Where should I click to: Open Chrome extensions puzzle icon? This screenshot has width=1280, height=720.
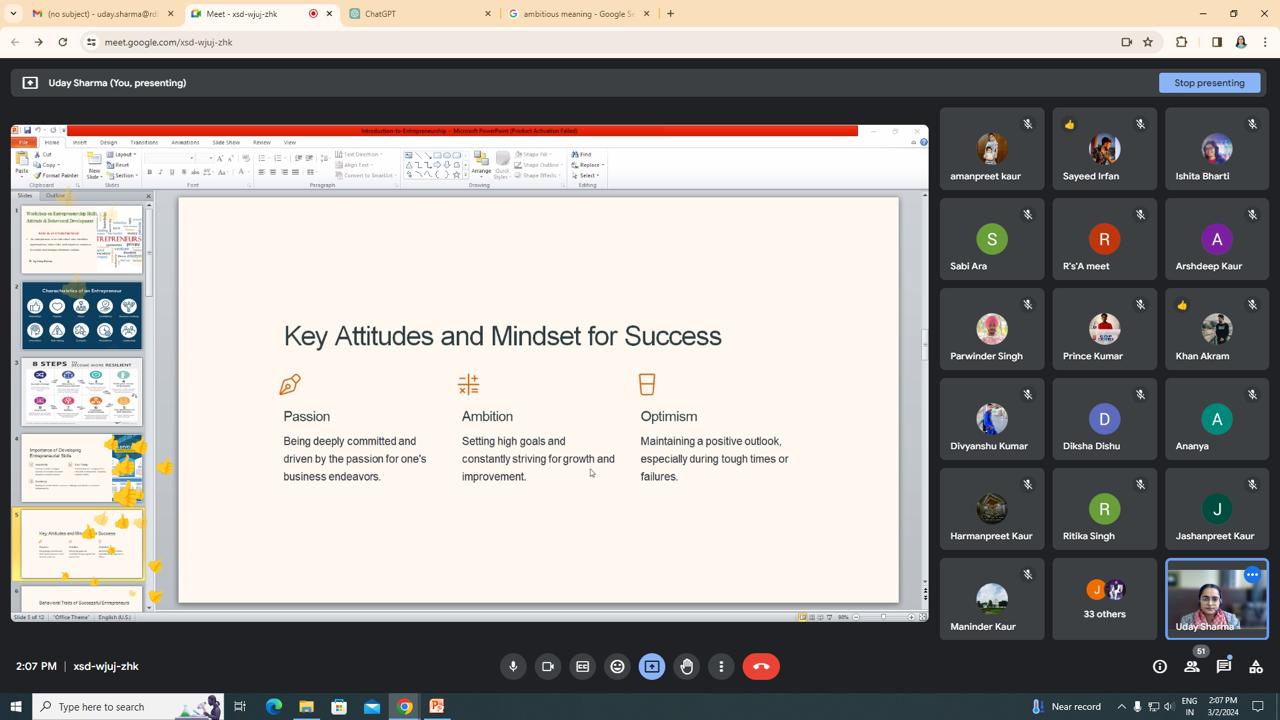click(1181, 42)
